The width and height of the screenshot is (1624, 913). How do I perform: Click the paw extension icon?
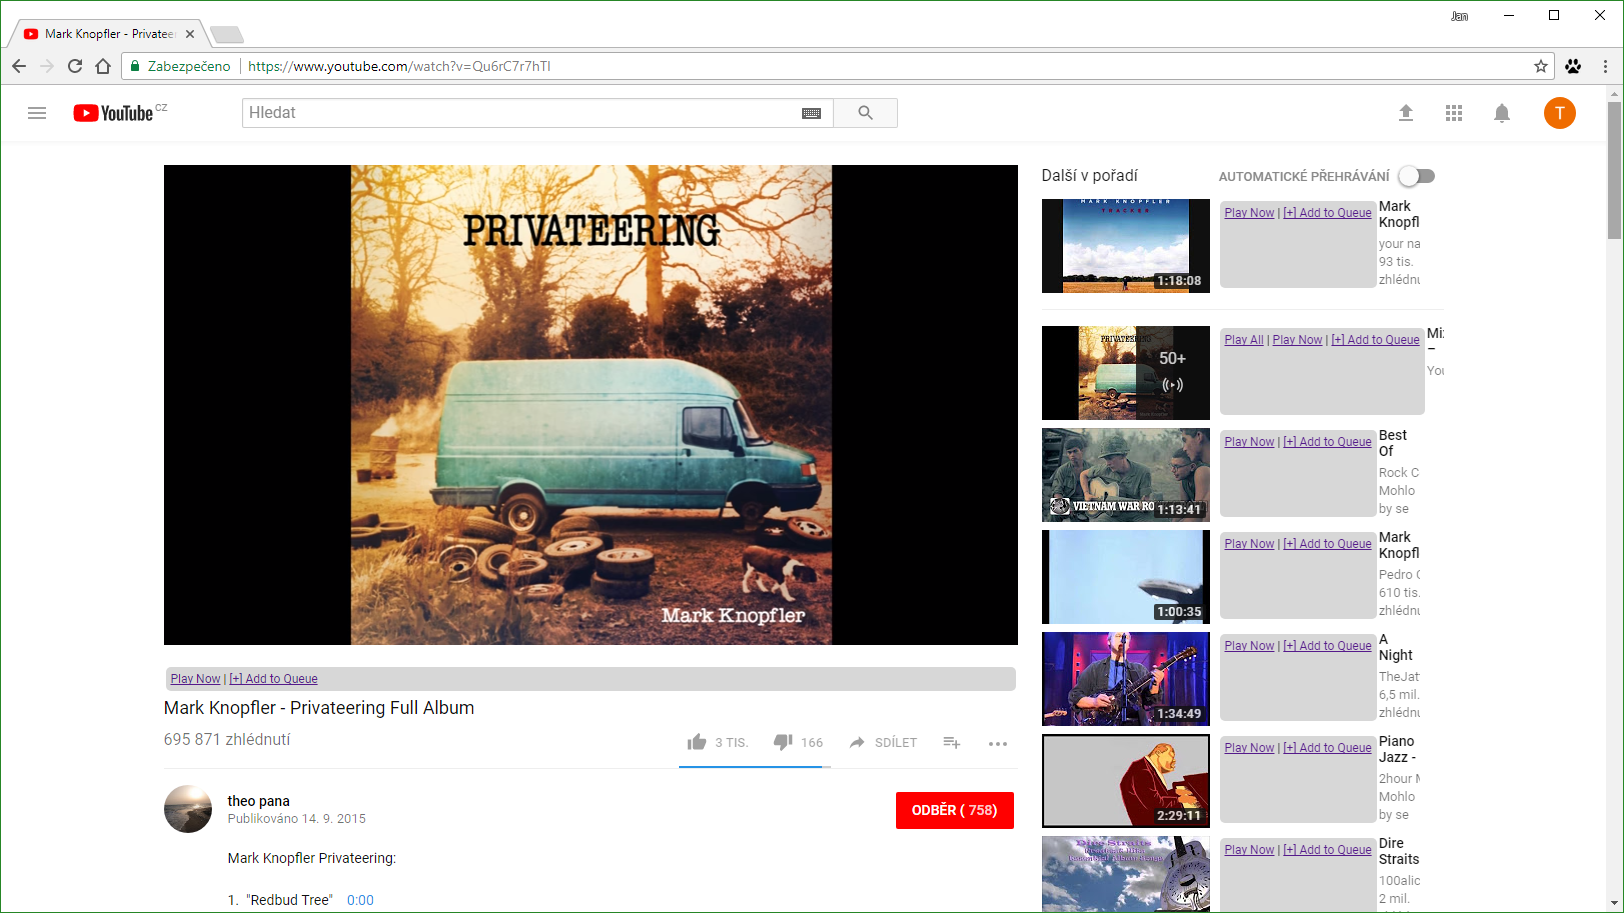1573,66
